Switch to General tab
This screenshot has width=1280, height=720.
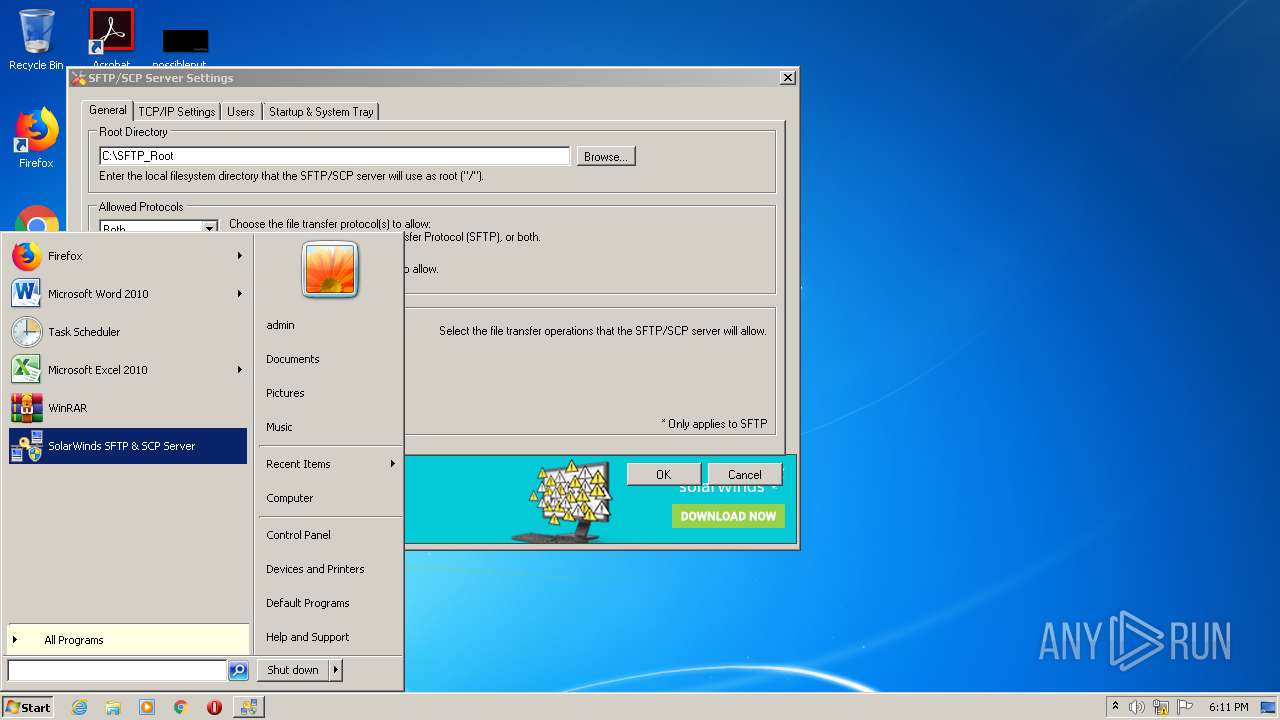(x=108, y=110)
